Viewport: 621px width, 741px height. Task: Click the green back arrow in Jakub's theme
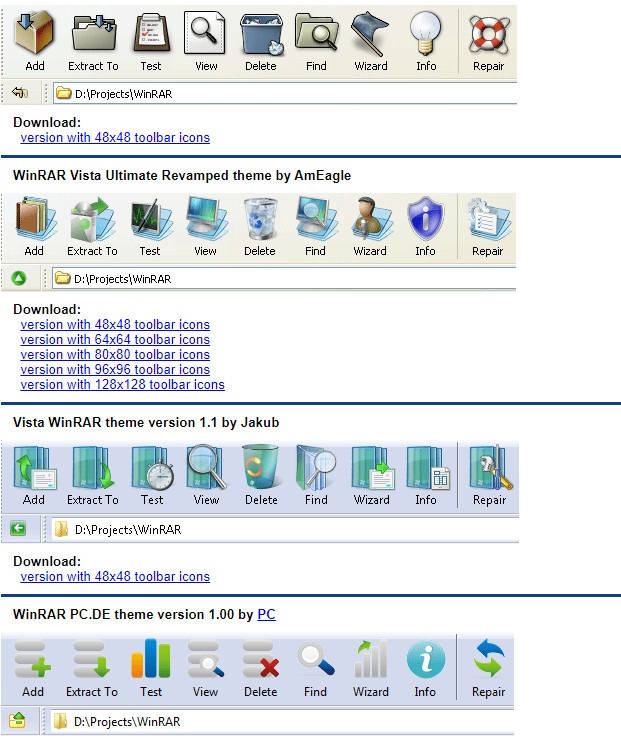pyautogui.click(x=18, y=528)
